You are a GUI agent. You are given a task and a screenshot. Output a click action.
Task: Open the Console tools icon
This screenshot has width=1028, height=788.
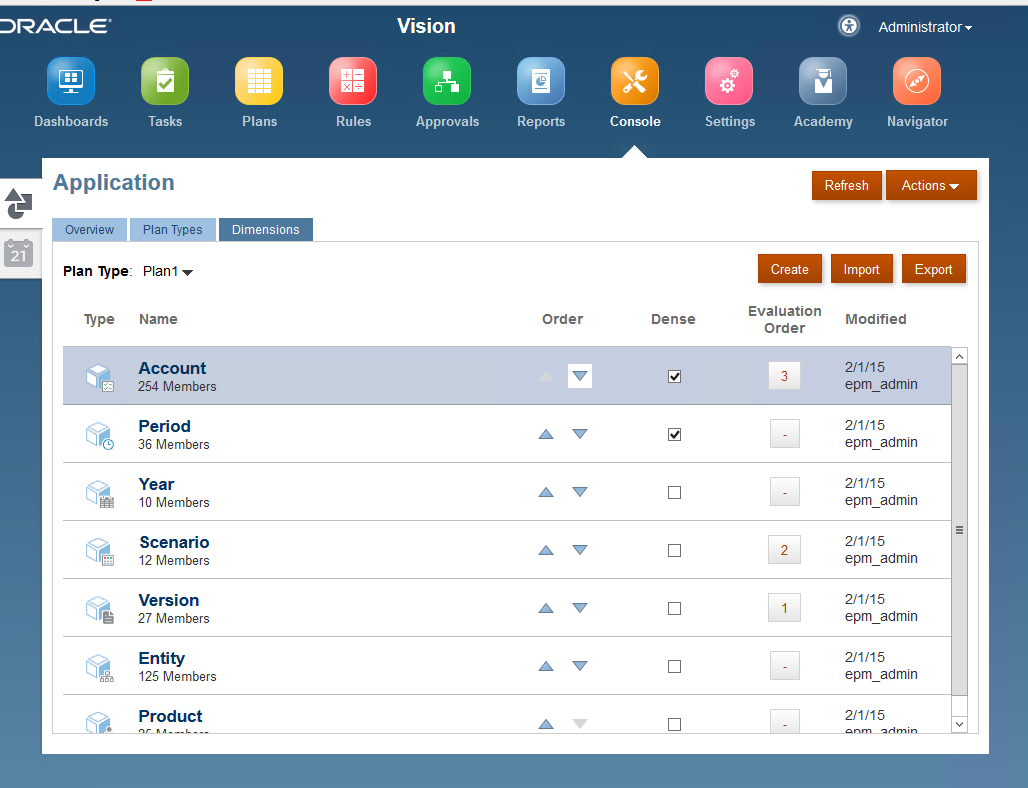coord(635,81)
